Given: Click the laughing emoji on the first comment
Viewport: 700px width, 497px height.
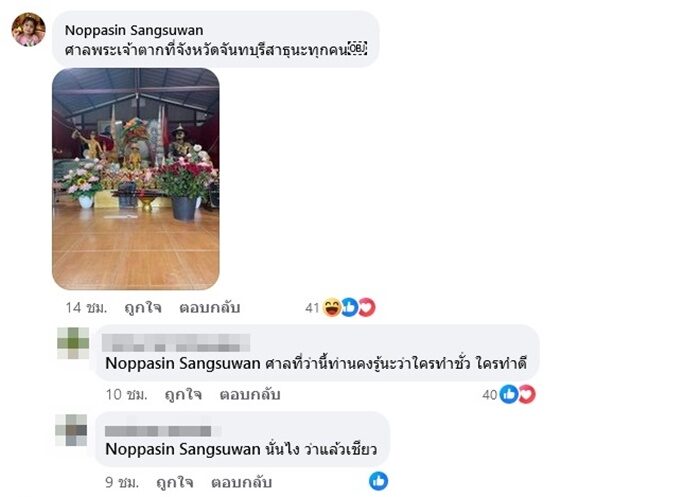Looking at the screenshot, I should [332, 307].
